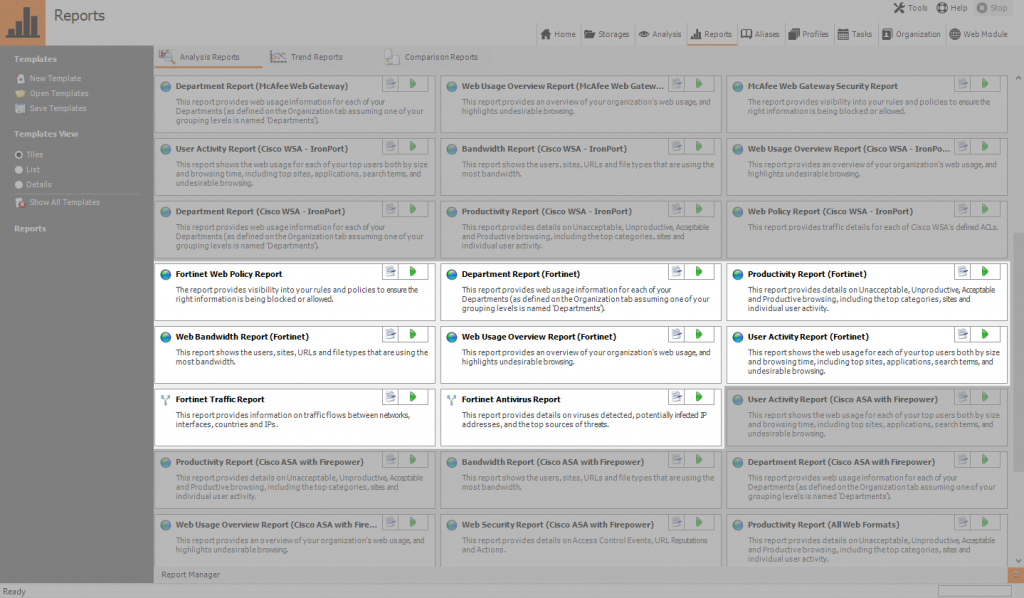Run Web Policy Report (Cisco WSA - IronPort)
1024x598 pixels.
(985, 209)
